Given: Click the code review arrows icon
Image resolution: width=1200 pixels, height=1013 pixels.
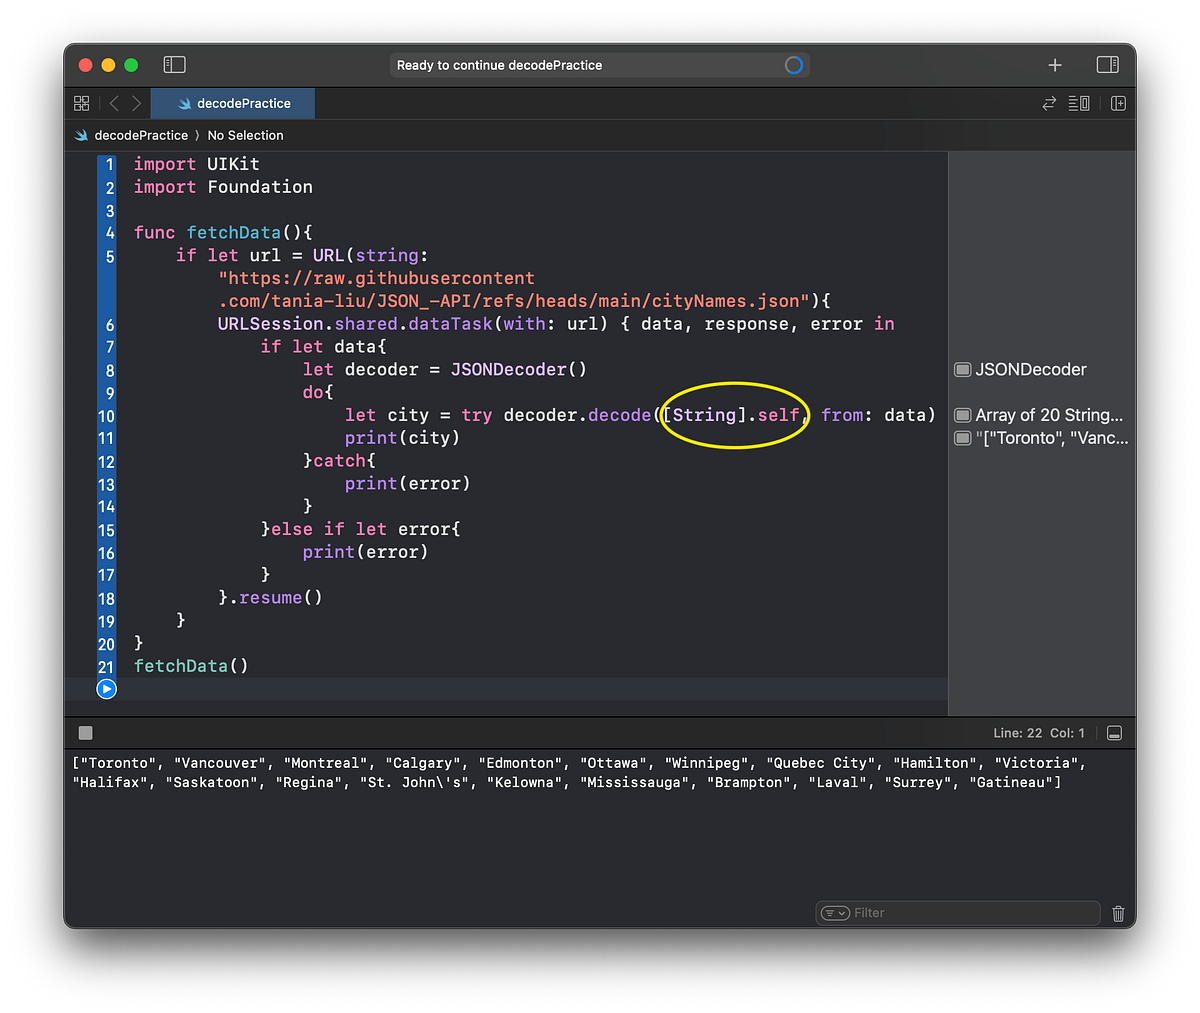Looking at the screenshot, I should pyautogui.click(x=1049, y=103).
